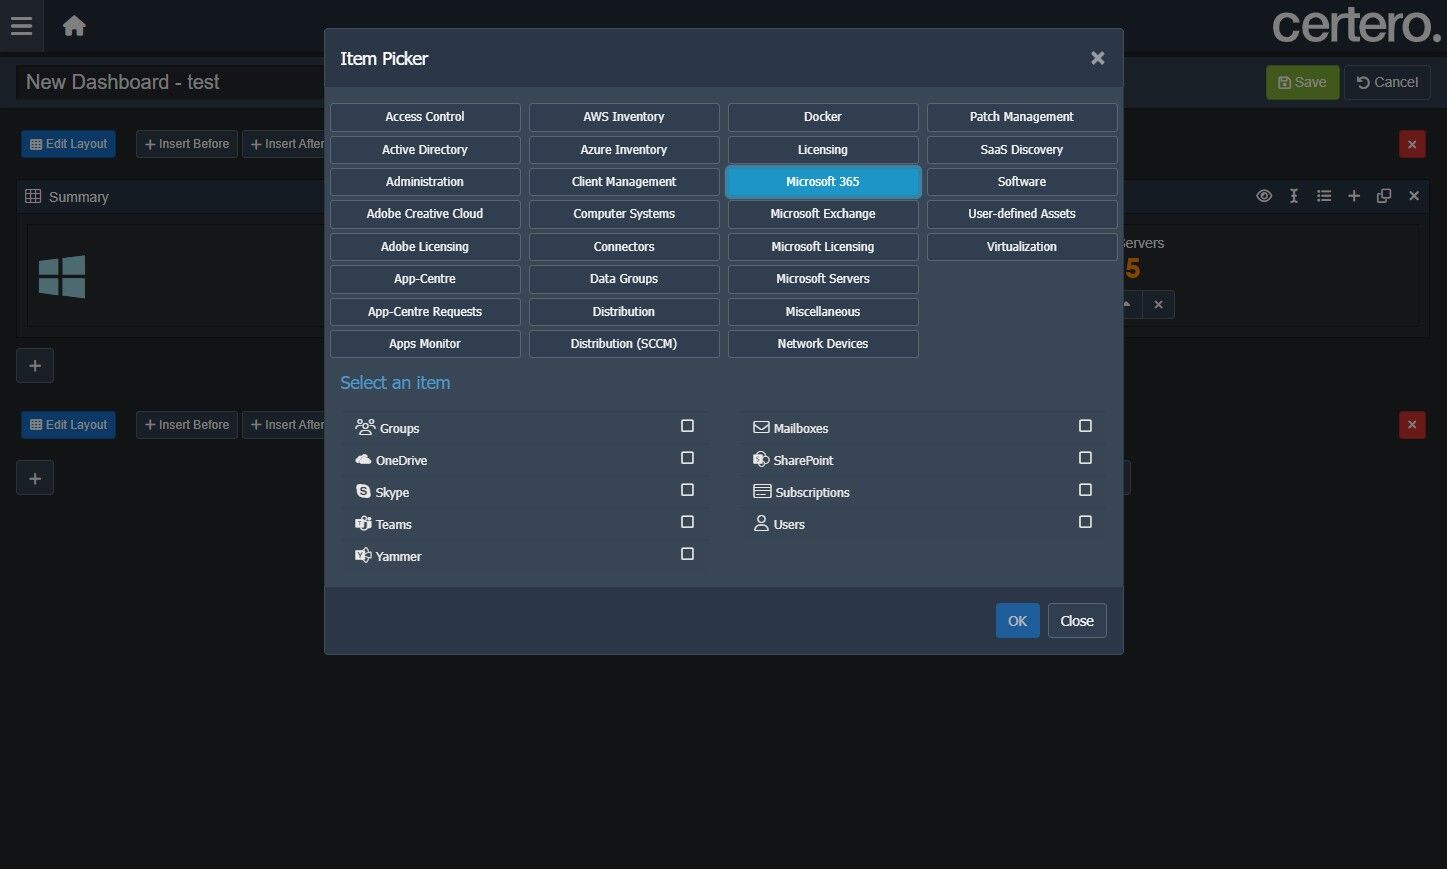Switch to the Computer Systems category
Screen dimensions: 1447x869
[623, 214]
